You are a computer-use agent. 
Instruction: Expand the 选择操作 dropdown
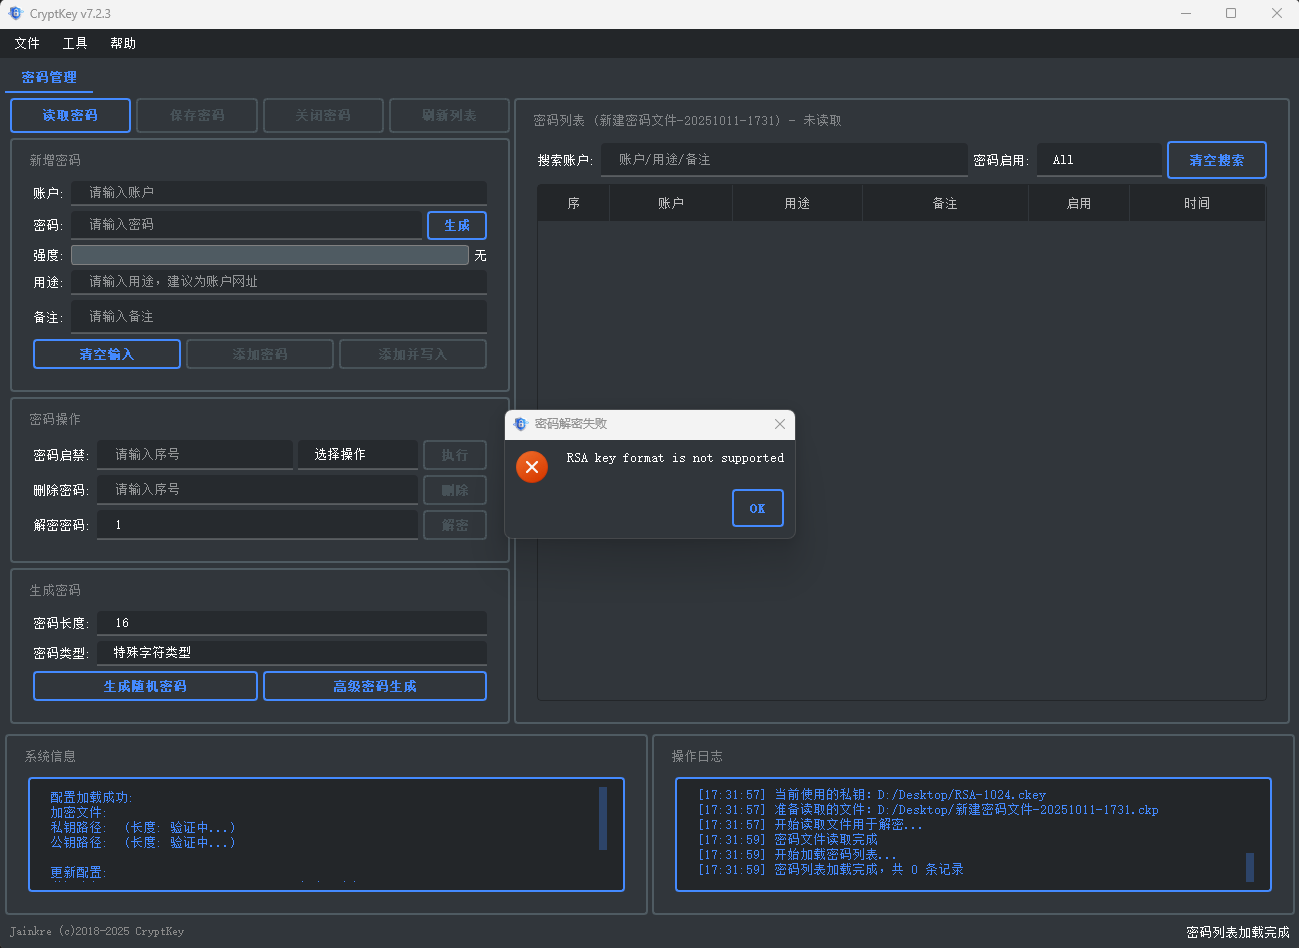pyautogui.click(x=357, y=454)
